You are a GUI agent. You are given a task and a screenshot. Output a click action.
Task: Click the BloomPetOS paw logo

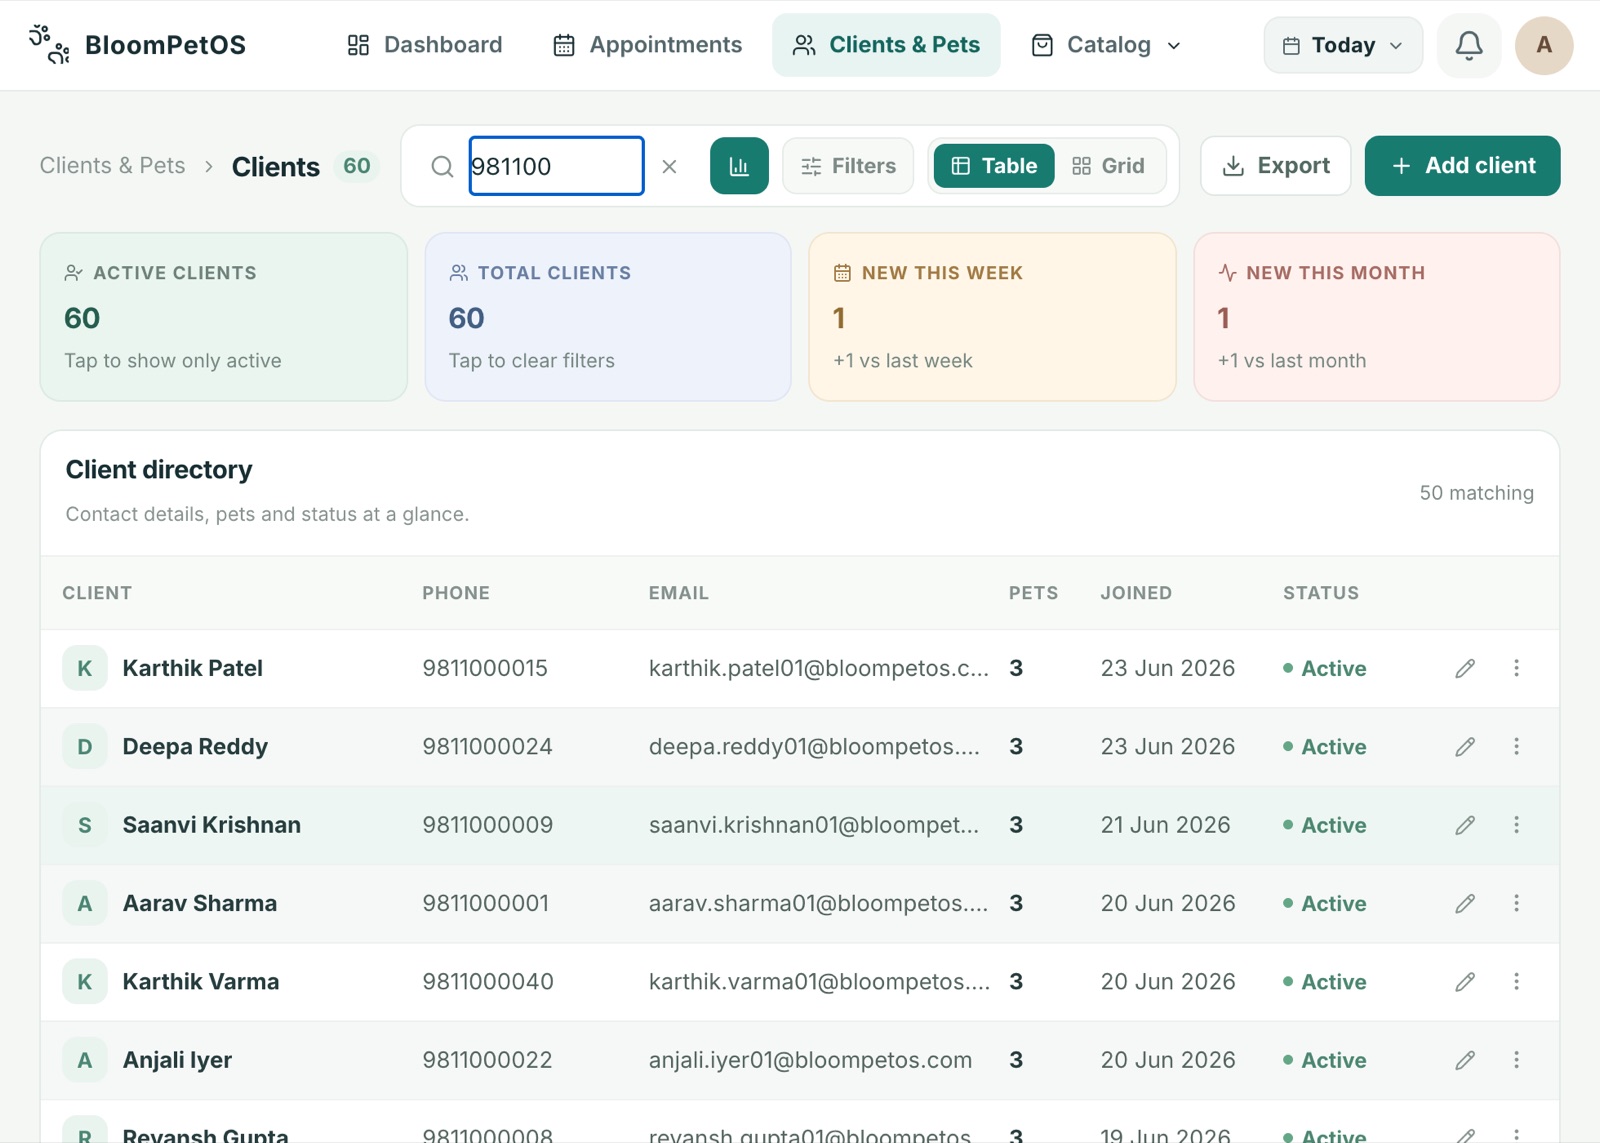pyautogui.click(x=49, y=45)
